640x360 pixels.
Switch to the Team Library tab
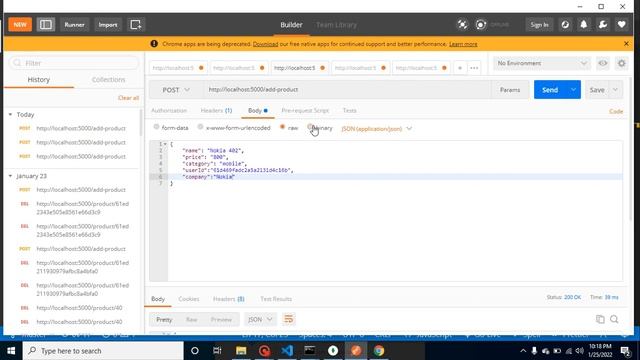[336, 24]
